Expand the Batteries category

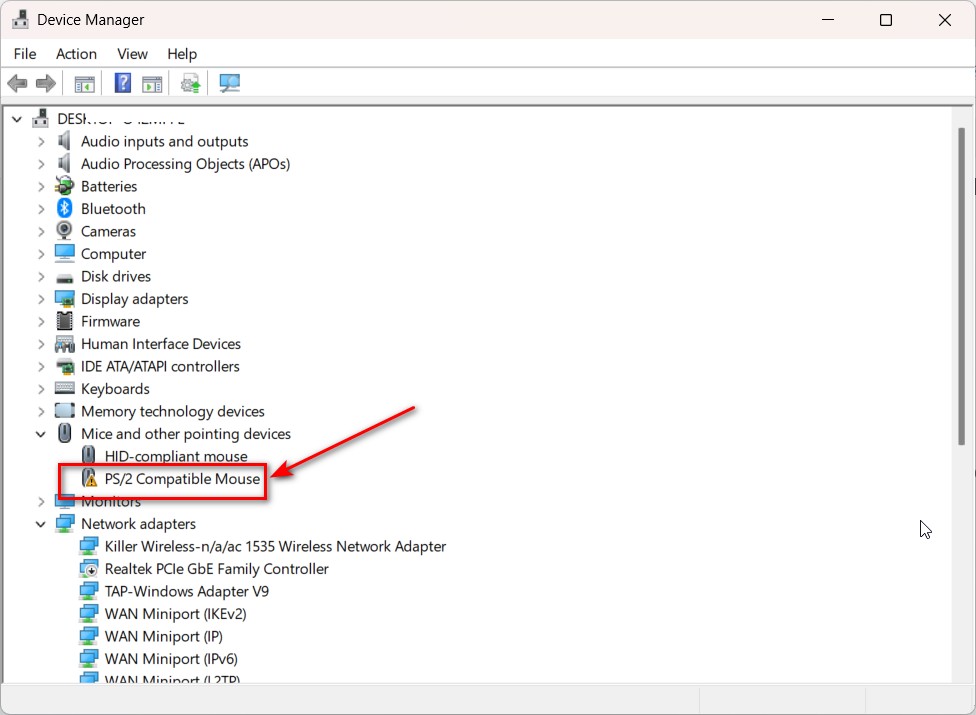point(41,186)
